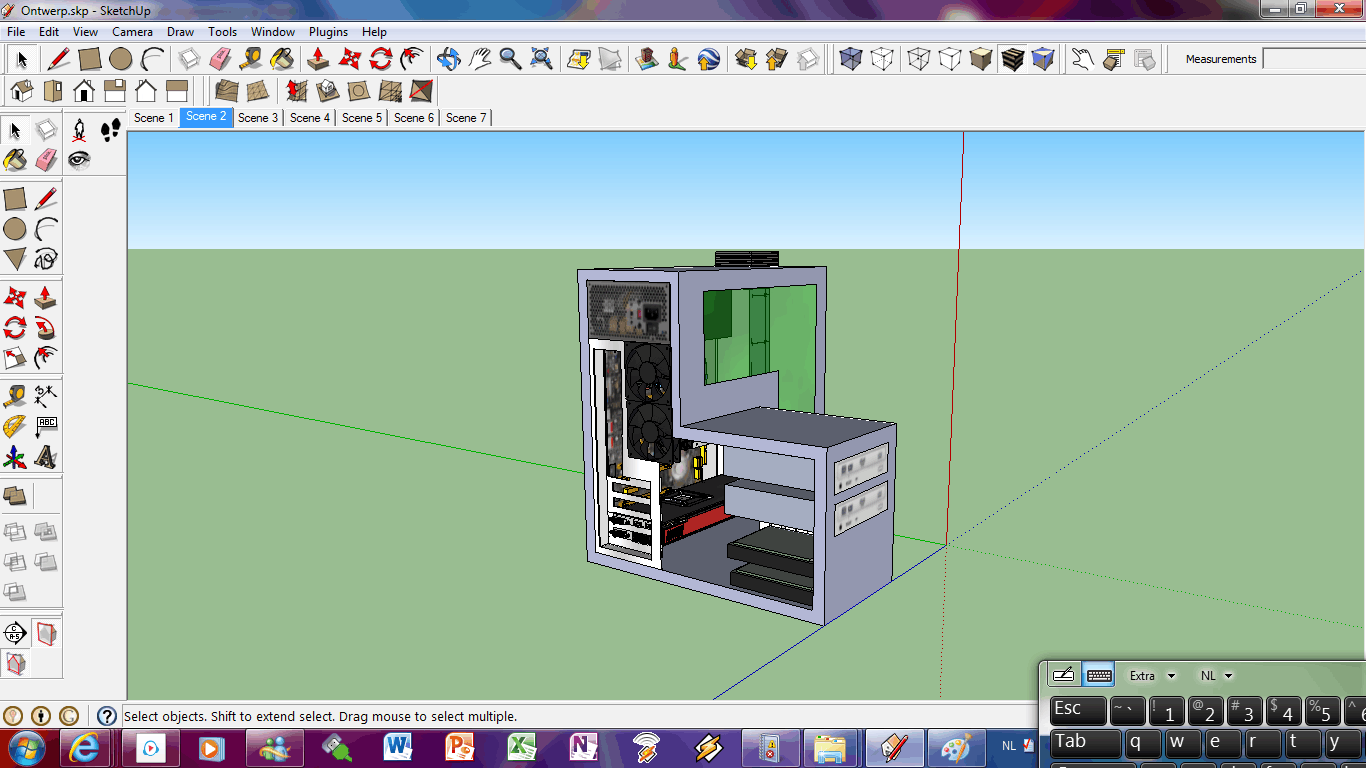Toggle Display Section Planes
Image resolution: width=1366 pixels, height=768 pixels.
click(x=46, y=632)
